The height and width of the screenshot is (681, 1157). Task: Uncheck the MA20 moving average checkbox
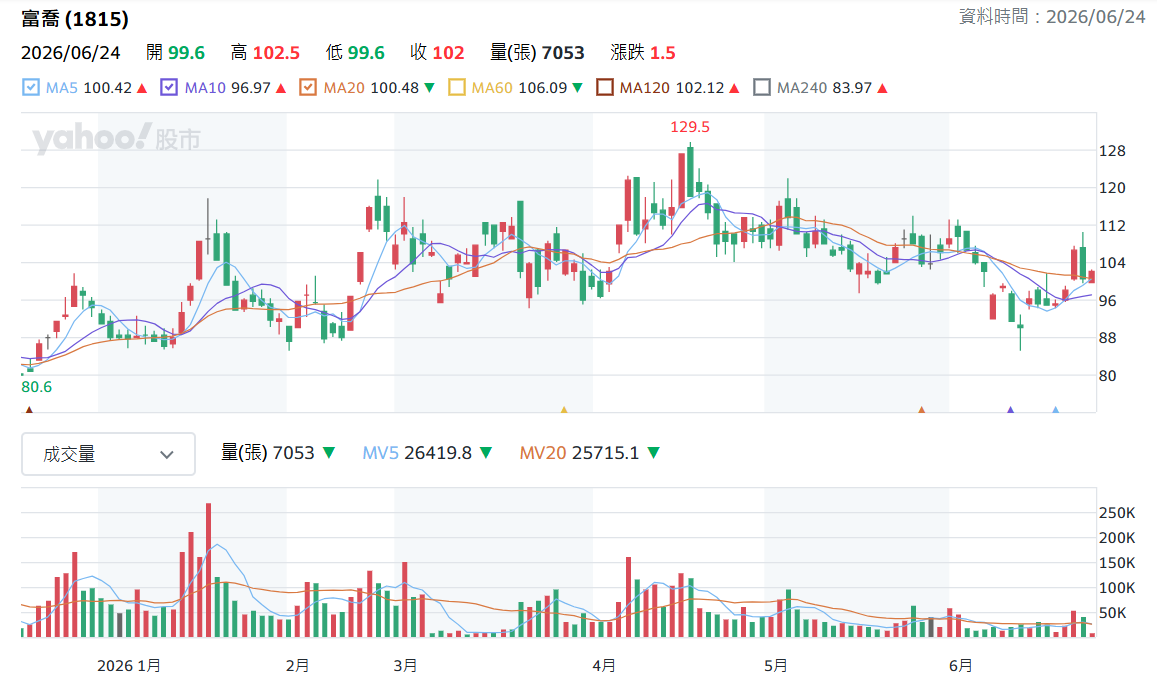(x=308, y=88)
